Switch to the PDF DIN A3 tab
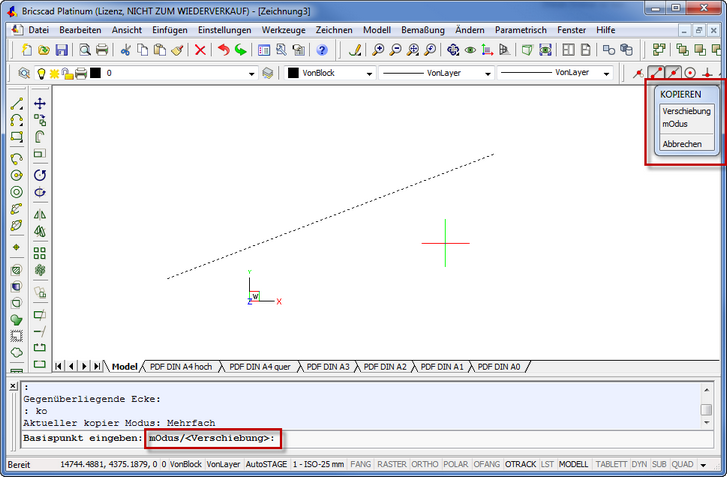 (328, 367)
